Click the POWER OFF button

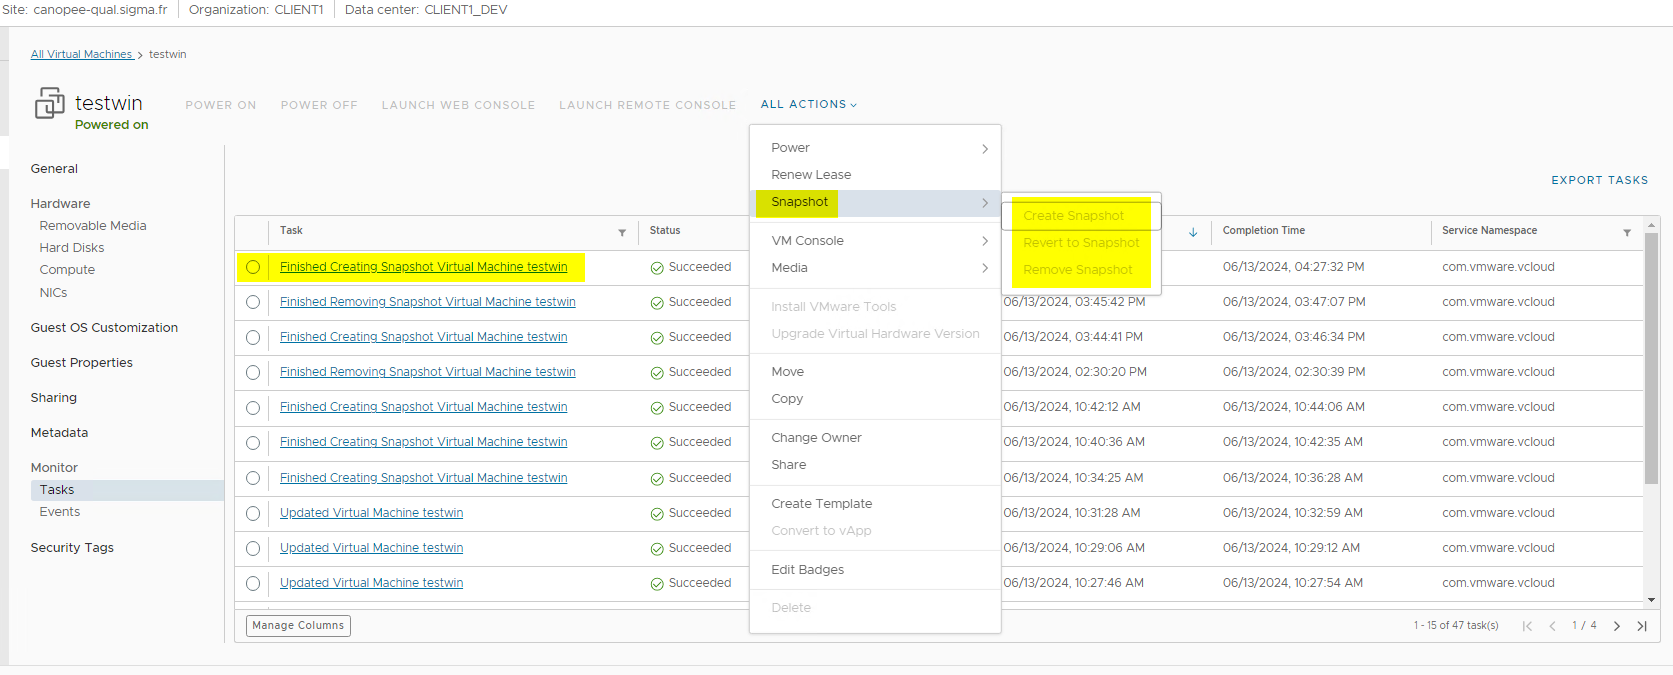[319, 105]
